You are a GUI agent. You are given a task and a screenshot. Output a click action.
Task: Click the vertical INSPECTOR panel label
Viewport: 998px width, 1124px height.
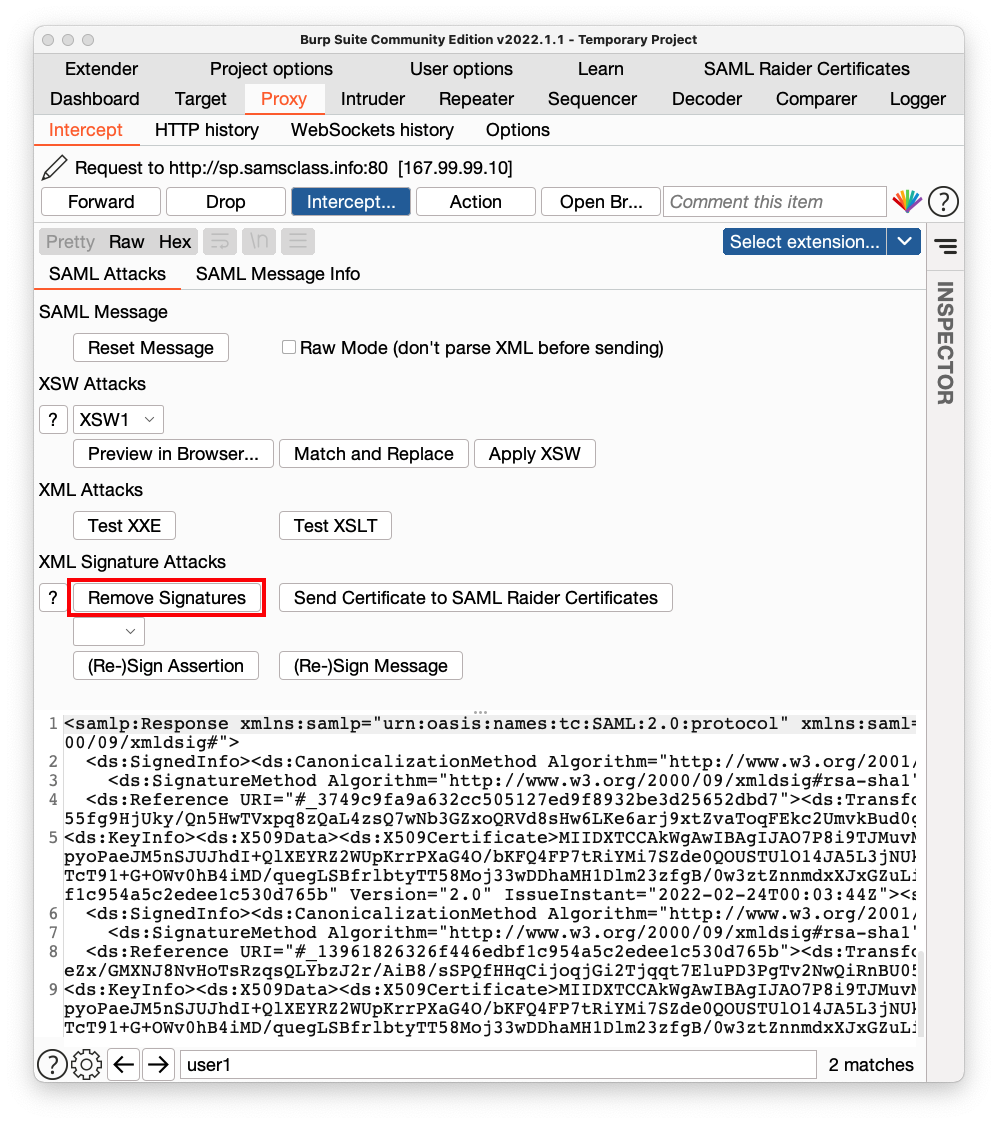tap(945, 343)
